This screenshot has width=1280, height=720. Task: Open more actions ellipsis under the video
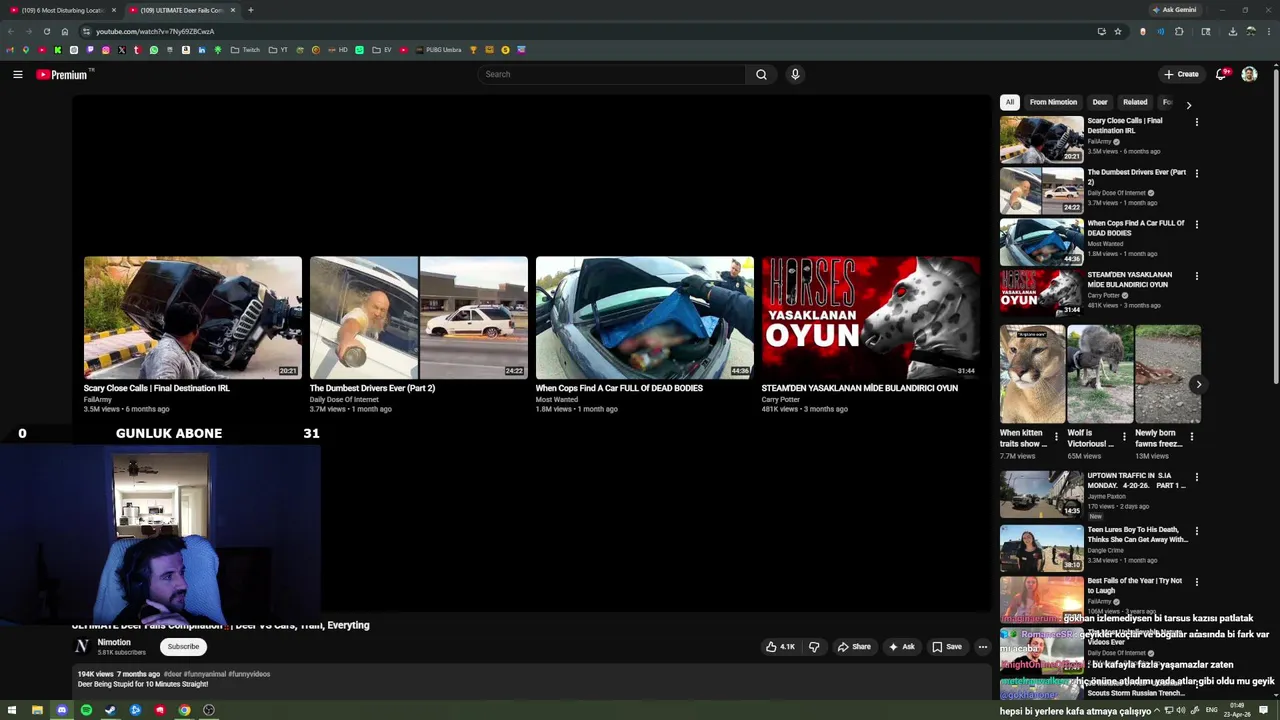[x=983, y=647]
